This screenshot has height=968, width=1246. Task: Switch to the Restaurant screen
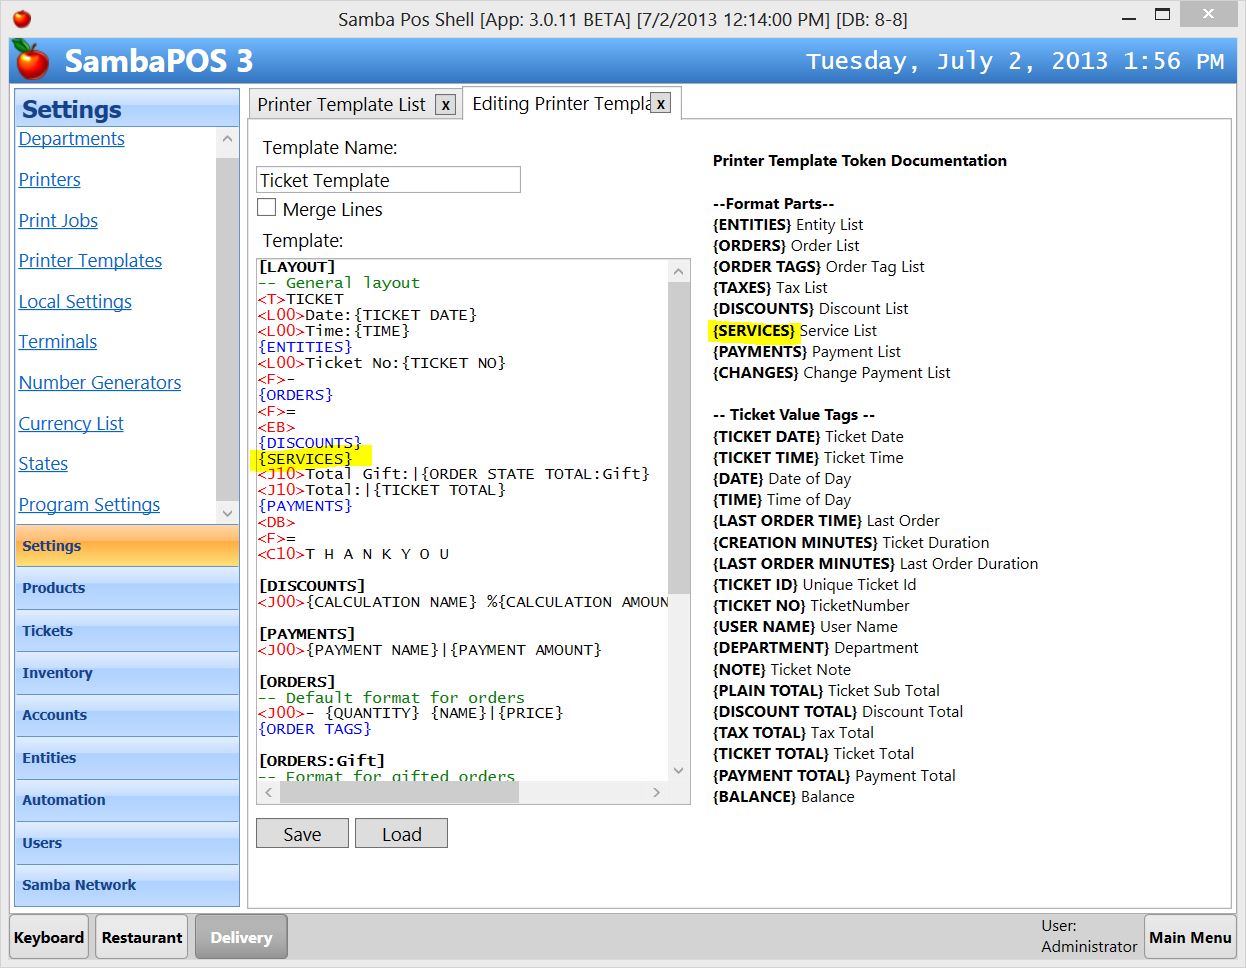pyautogui.click(x=141, y=937)
